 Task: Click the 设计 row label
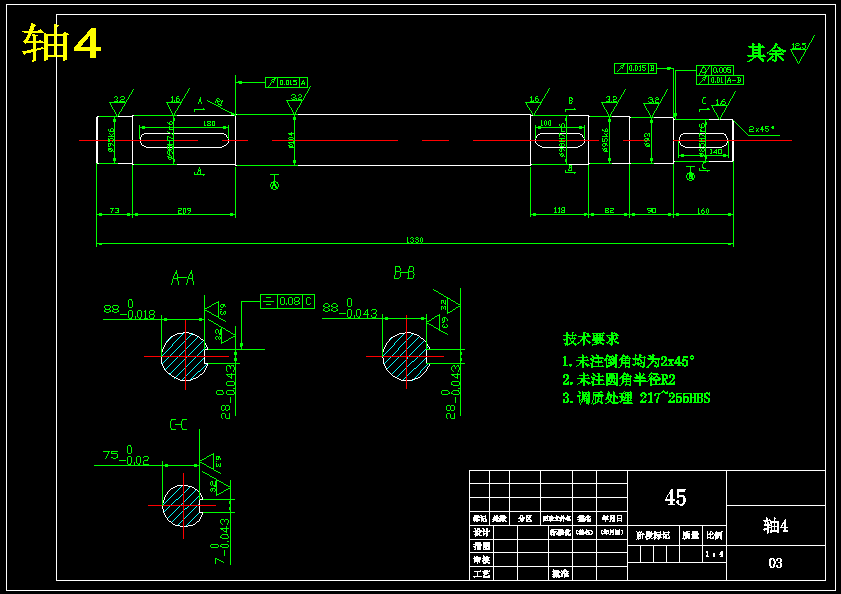[481, 532]
